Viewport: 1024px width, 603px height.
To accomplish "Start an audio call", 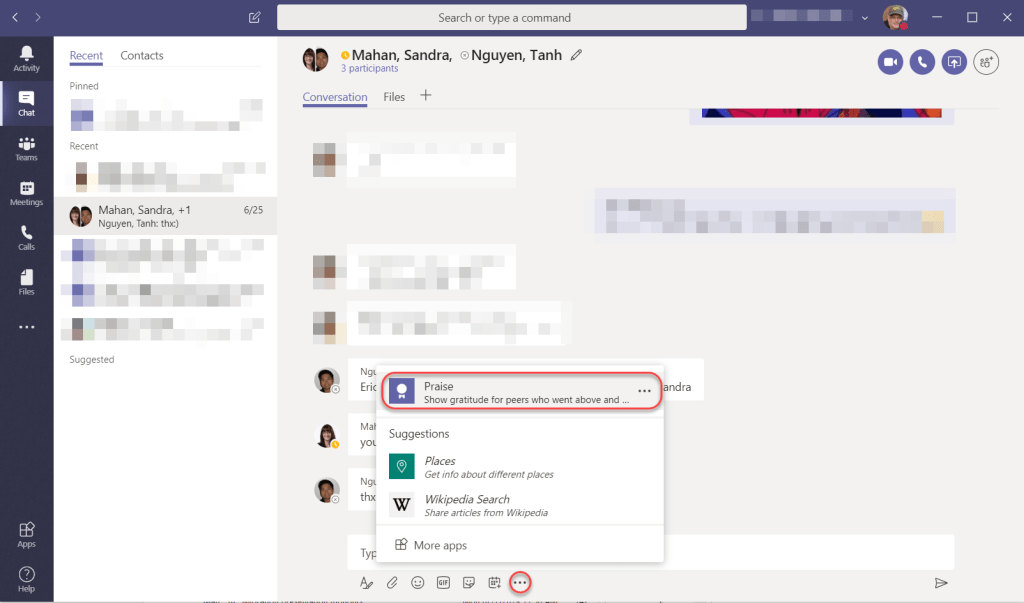I will coord(921,61).
